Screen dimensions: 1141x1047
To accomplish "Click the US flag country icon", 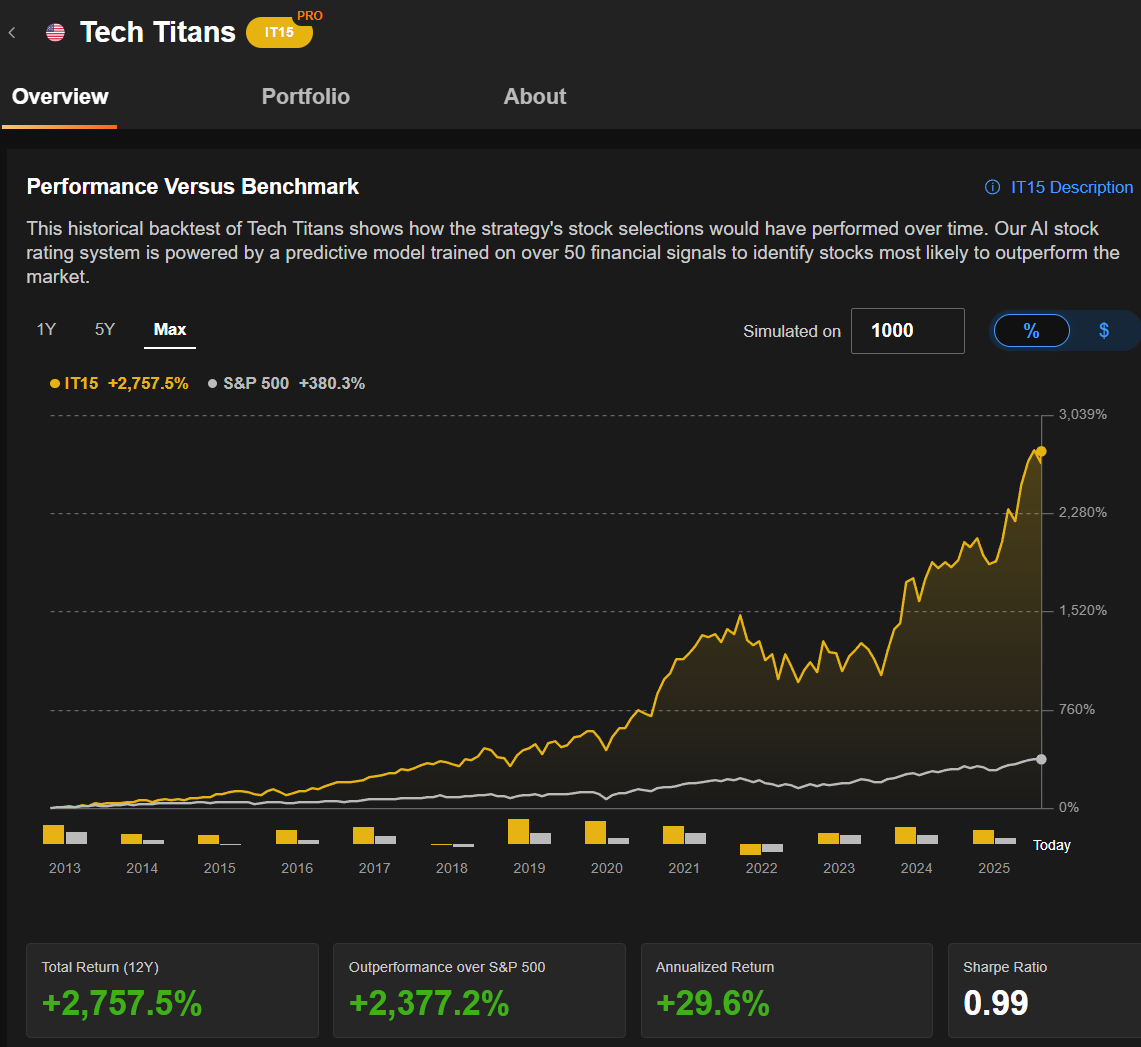I will pos(55,31).
